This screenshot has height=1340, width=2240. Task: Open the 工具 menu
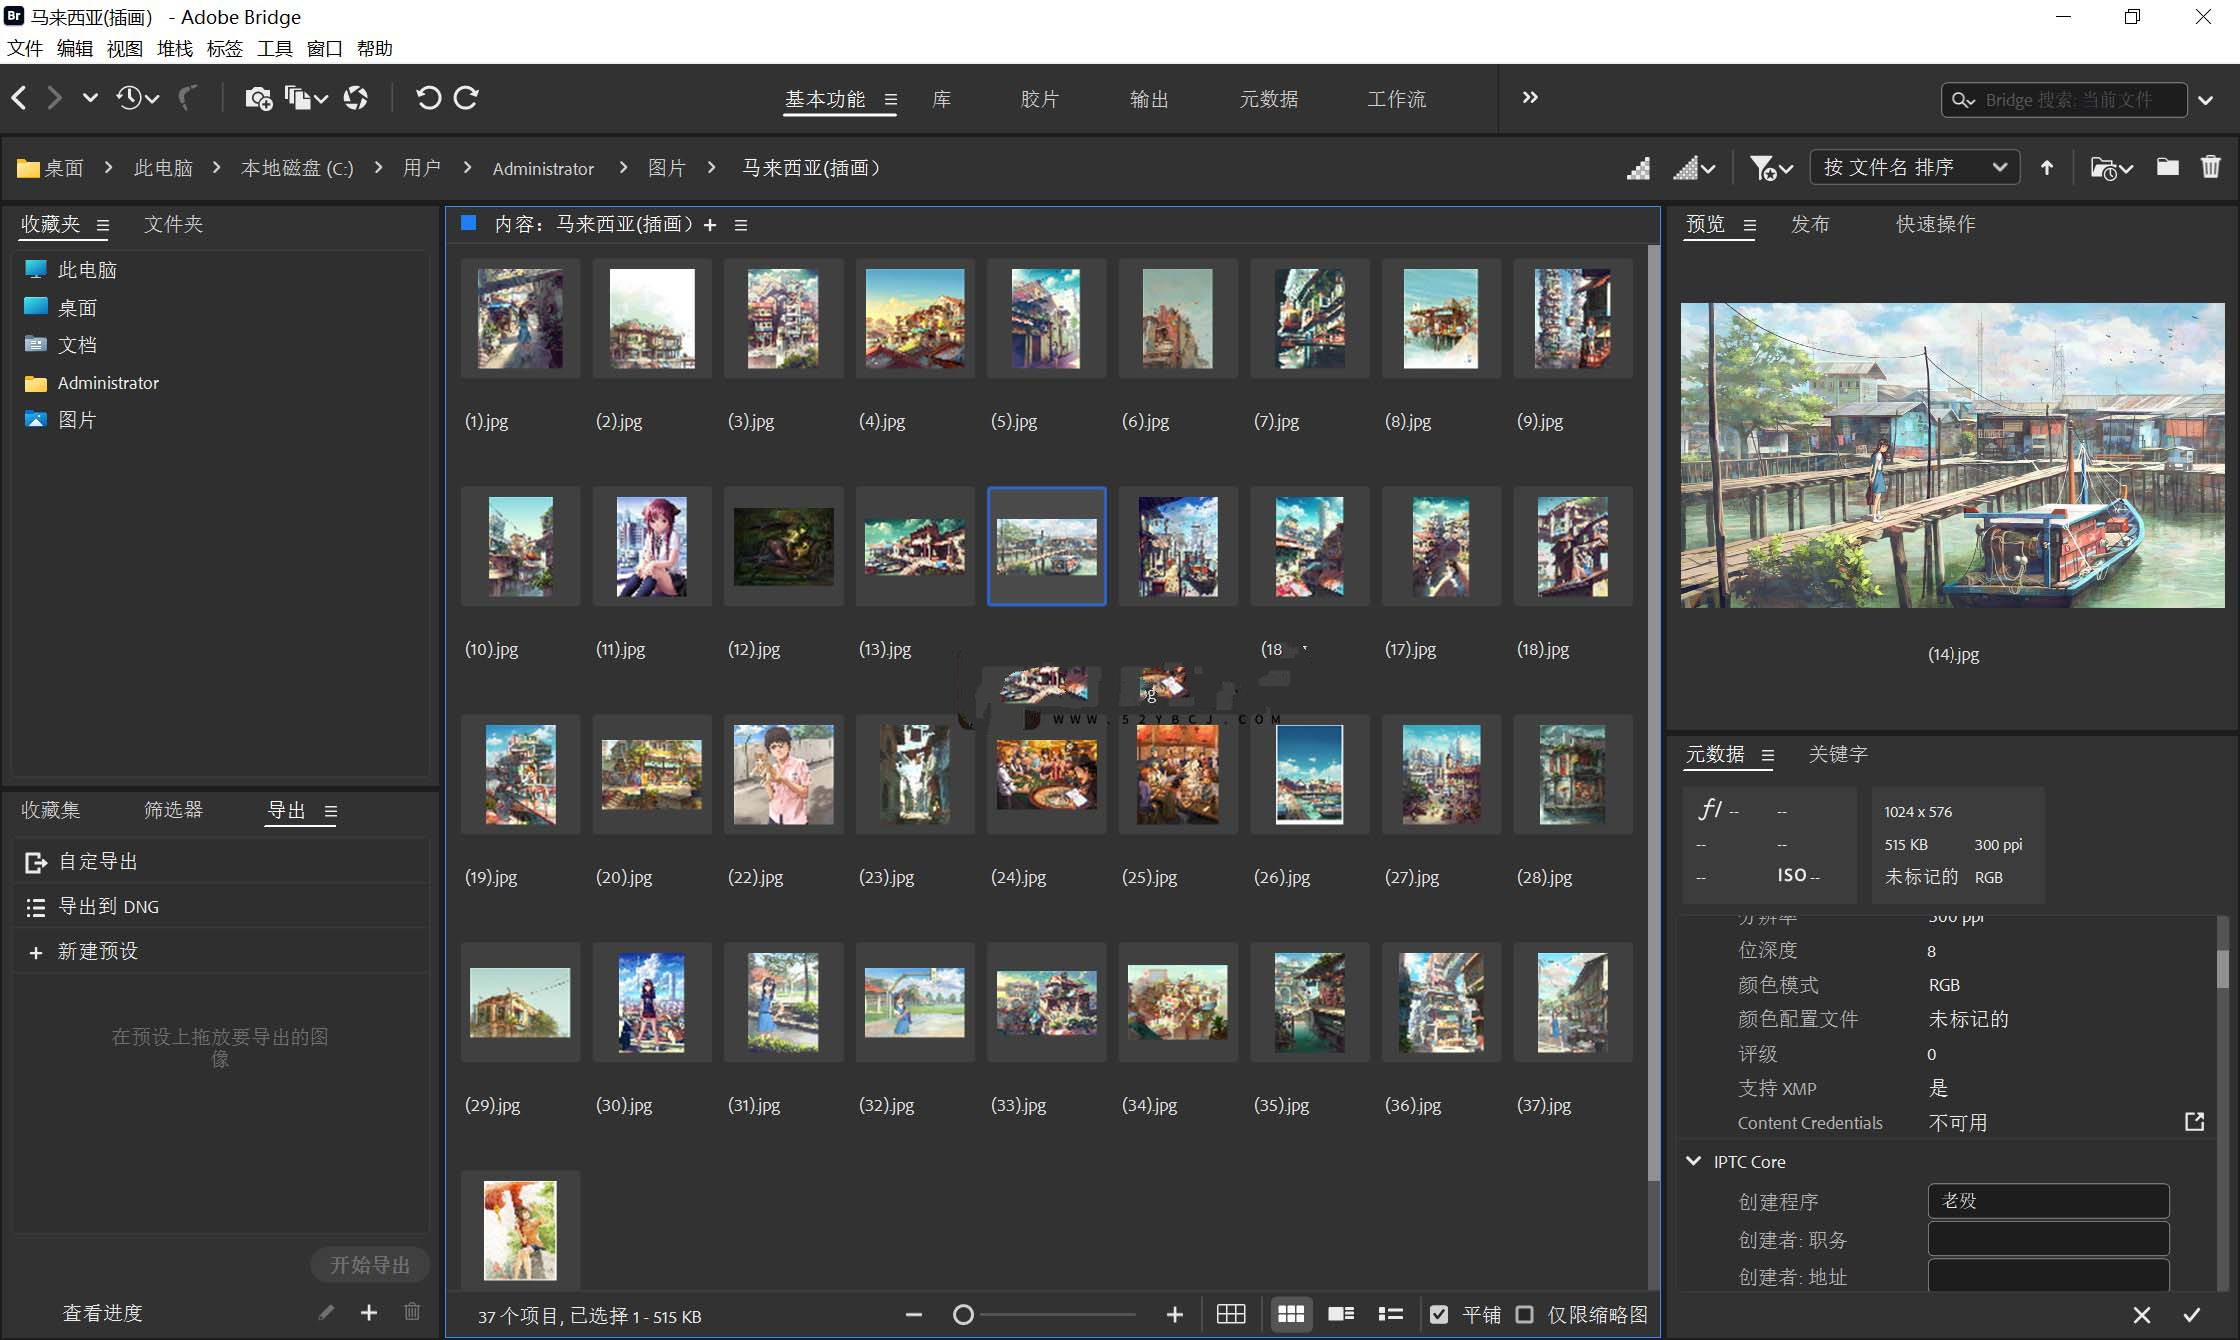pyautogui.click(x=275, y=48)
